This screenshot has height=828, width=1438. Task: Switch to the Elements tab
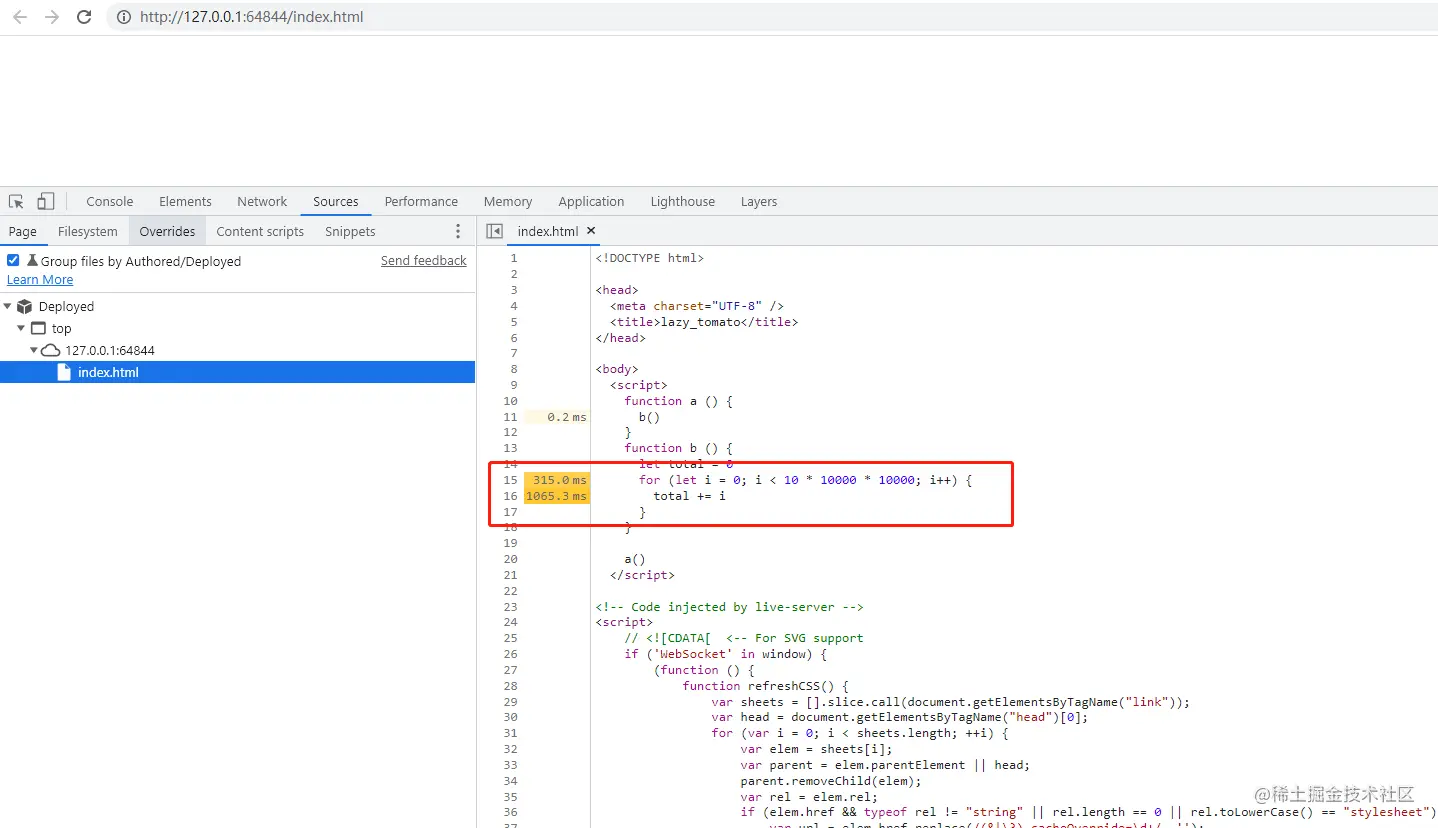pyautogui.click(x=185, y=201)
